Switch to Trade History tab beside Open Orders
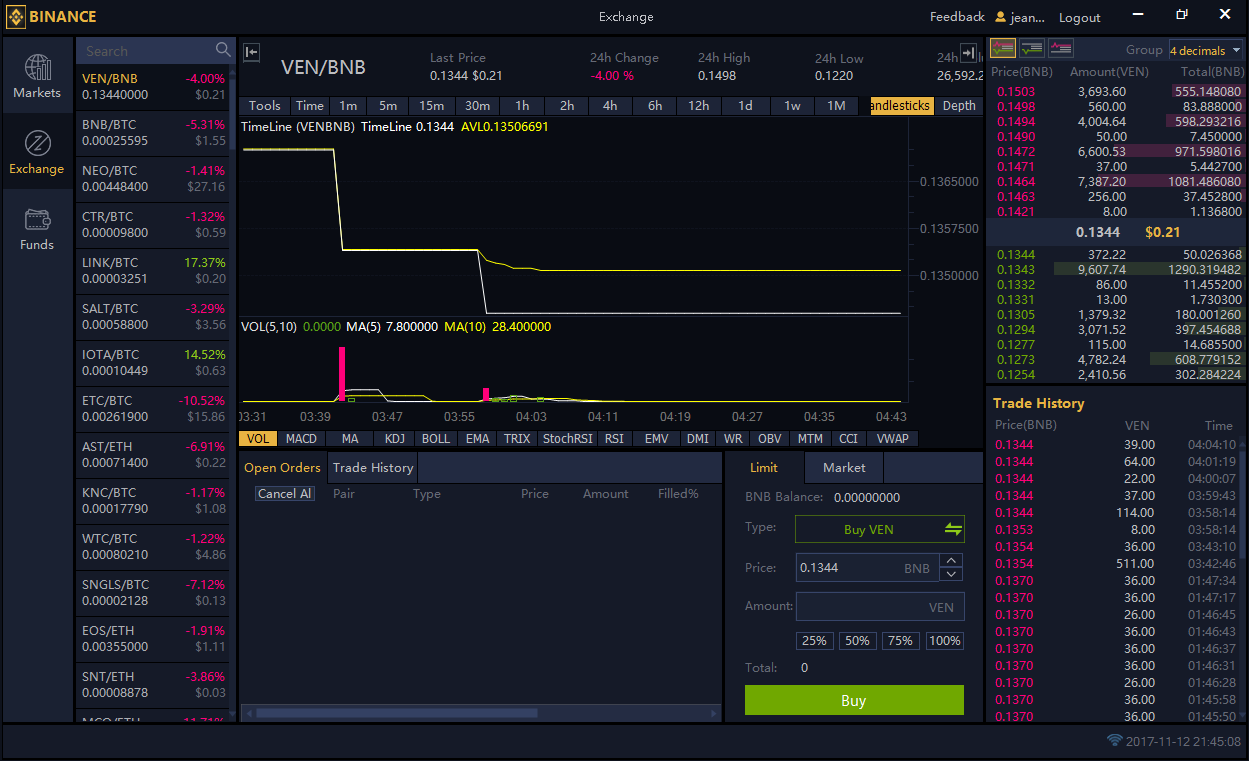The height and width of the screenshot is (761, 1249). coord(372,467)
